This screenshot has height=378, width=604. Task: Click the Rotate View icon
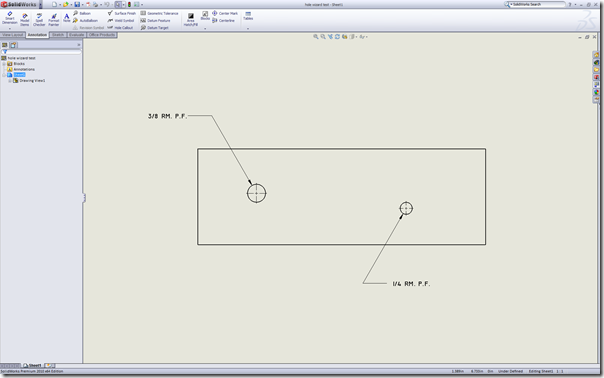(x=337, y=37)
